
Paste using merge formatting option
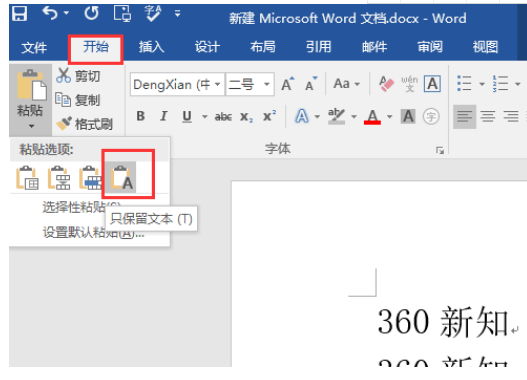[59, 177]
